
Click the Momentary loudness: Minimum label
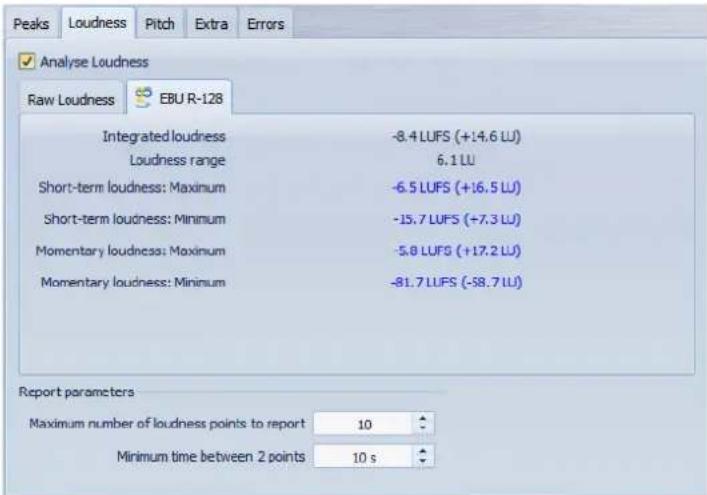pyautogui.click(x=133, y=282)
